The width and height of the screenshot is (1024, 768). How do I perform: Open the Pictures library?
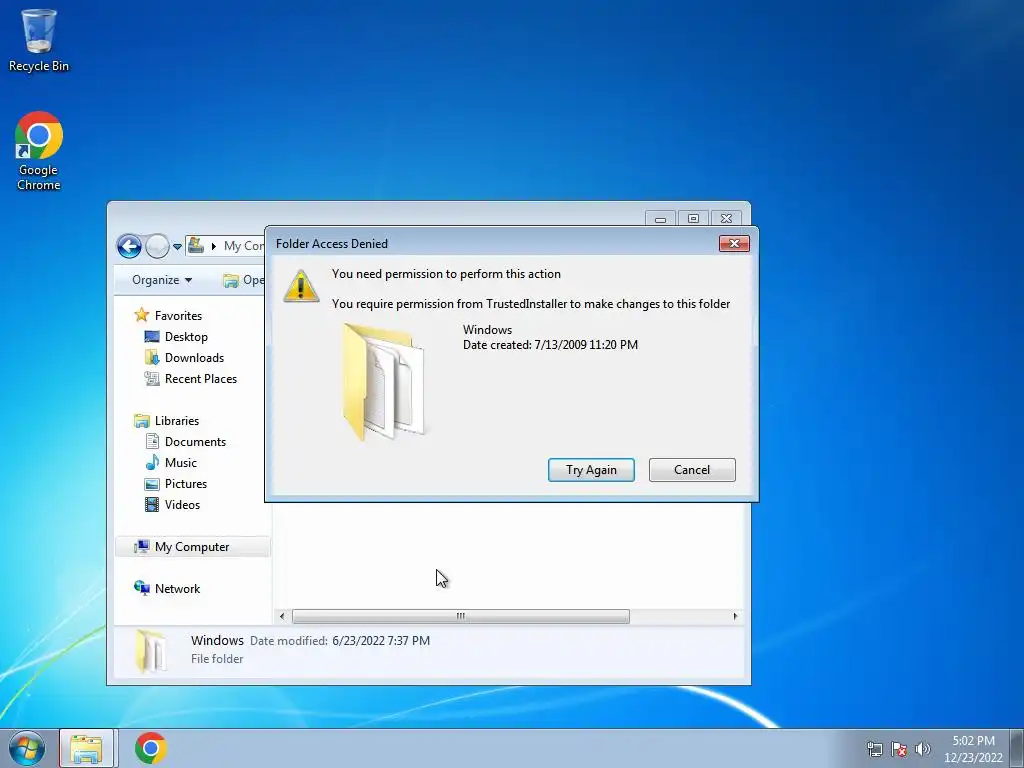point(185,483)
